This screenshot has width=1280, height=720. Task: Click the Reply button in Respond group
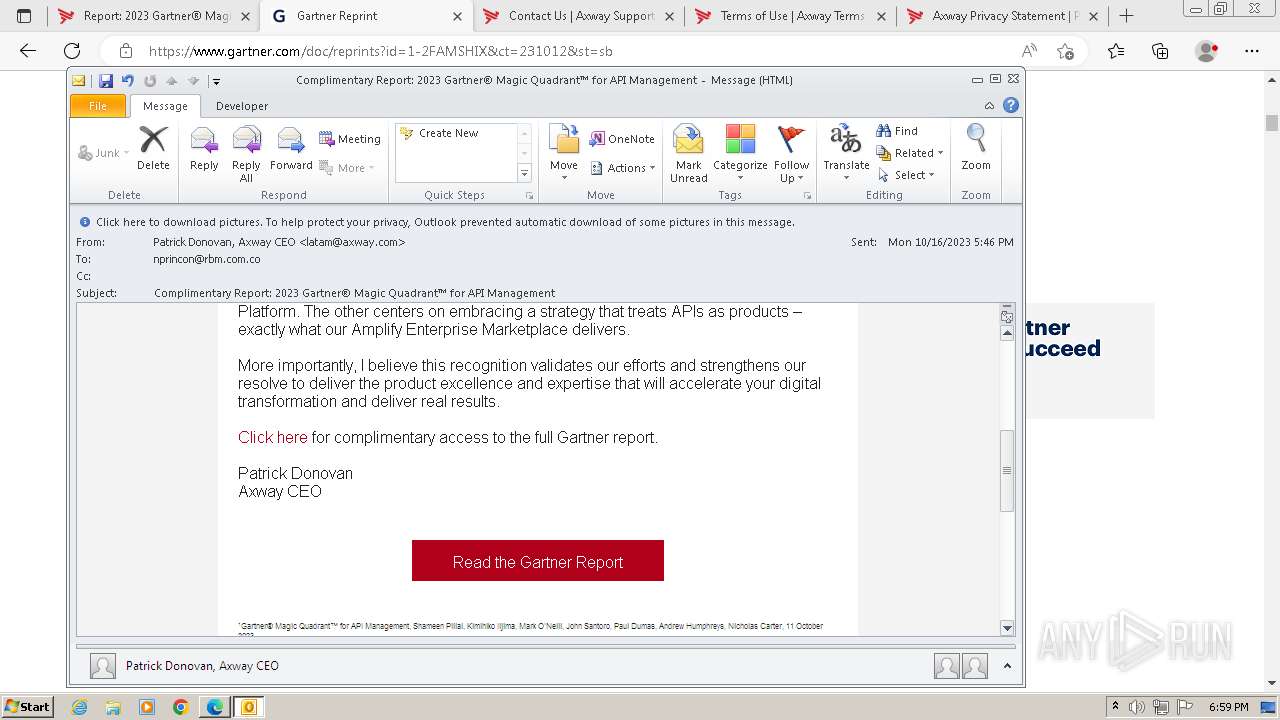click(204, 150)
